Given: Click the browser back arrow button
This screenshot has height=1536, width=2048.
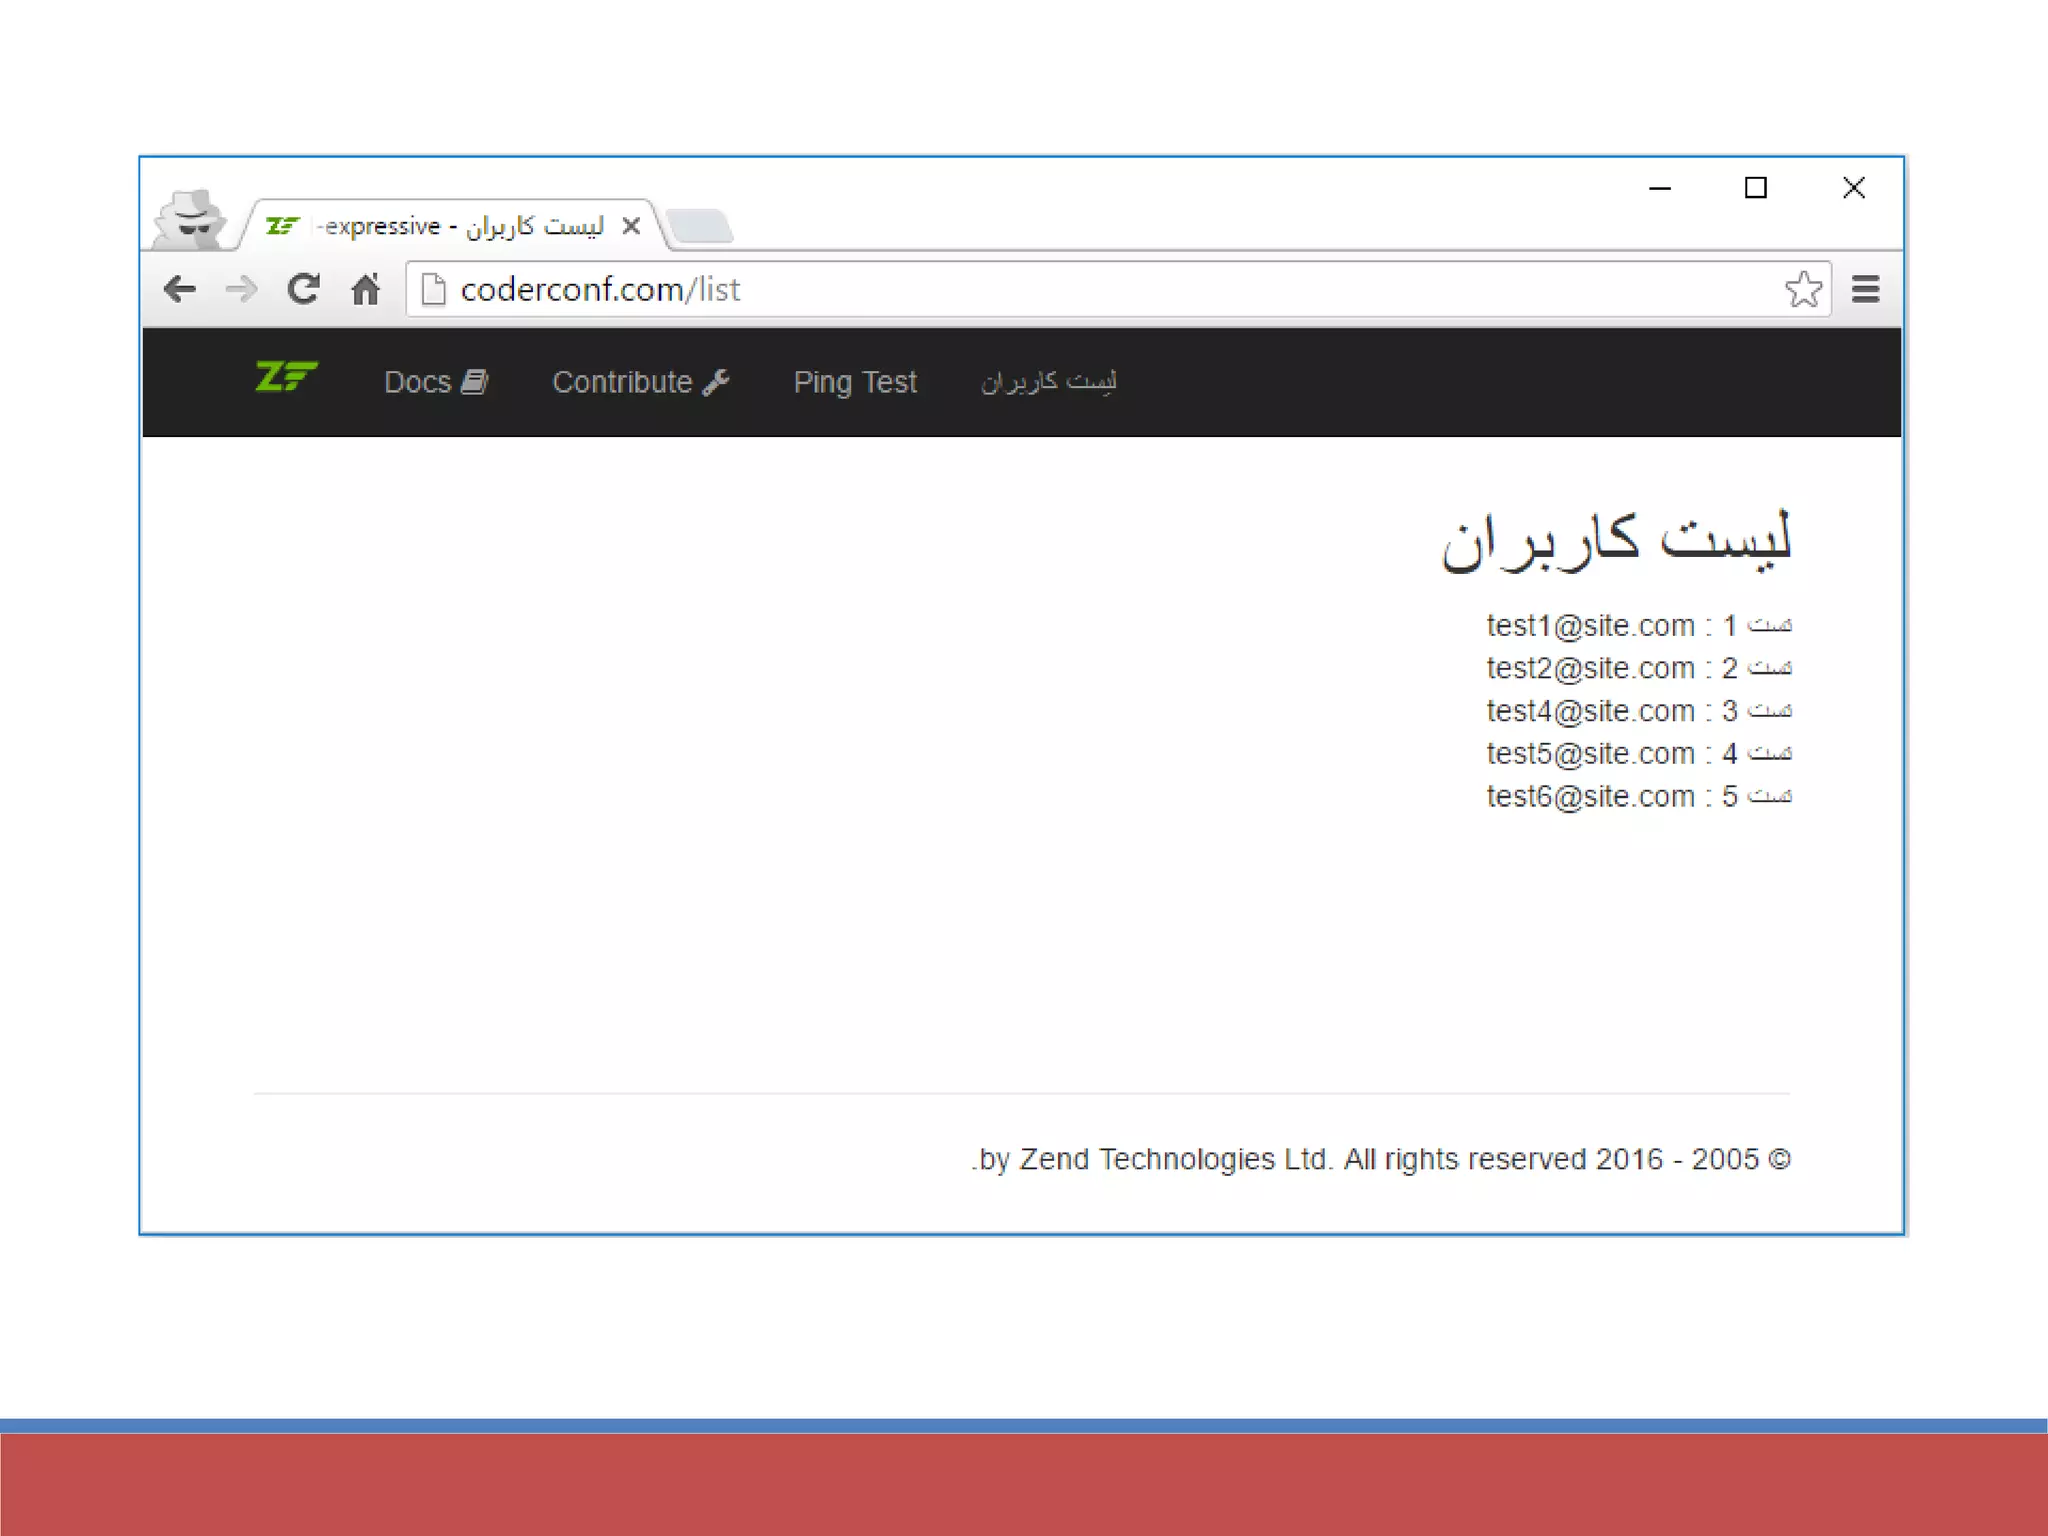Looking at the screenshot, I should click(180, 290).
